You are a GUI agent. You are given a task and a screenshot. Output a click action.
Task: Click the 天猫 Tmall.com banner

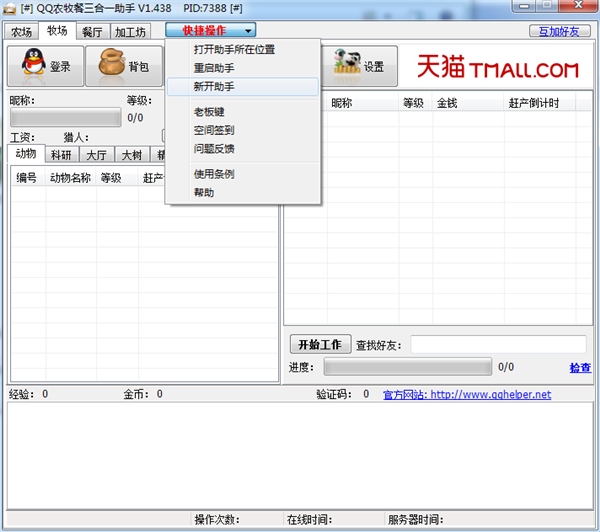(496, 68)
